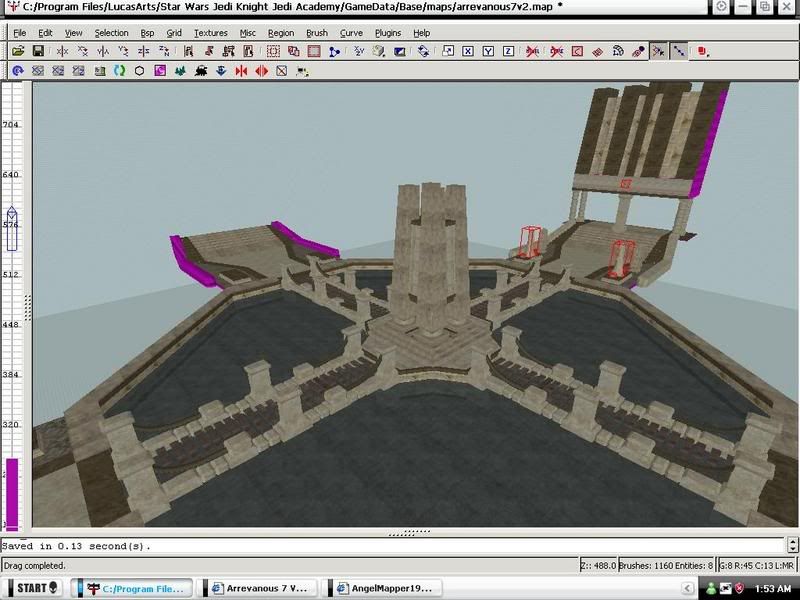Screen dimensions: 800x600
Task: Click the Free Rotation arrows icon
Action: click(423, 51)
